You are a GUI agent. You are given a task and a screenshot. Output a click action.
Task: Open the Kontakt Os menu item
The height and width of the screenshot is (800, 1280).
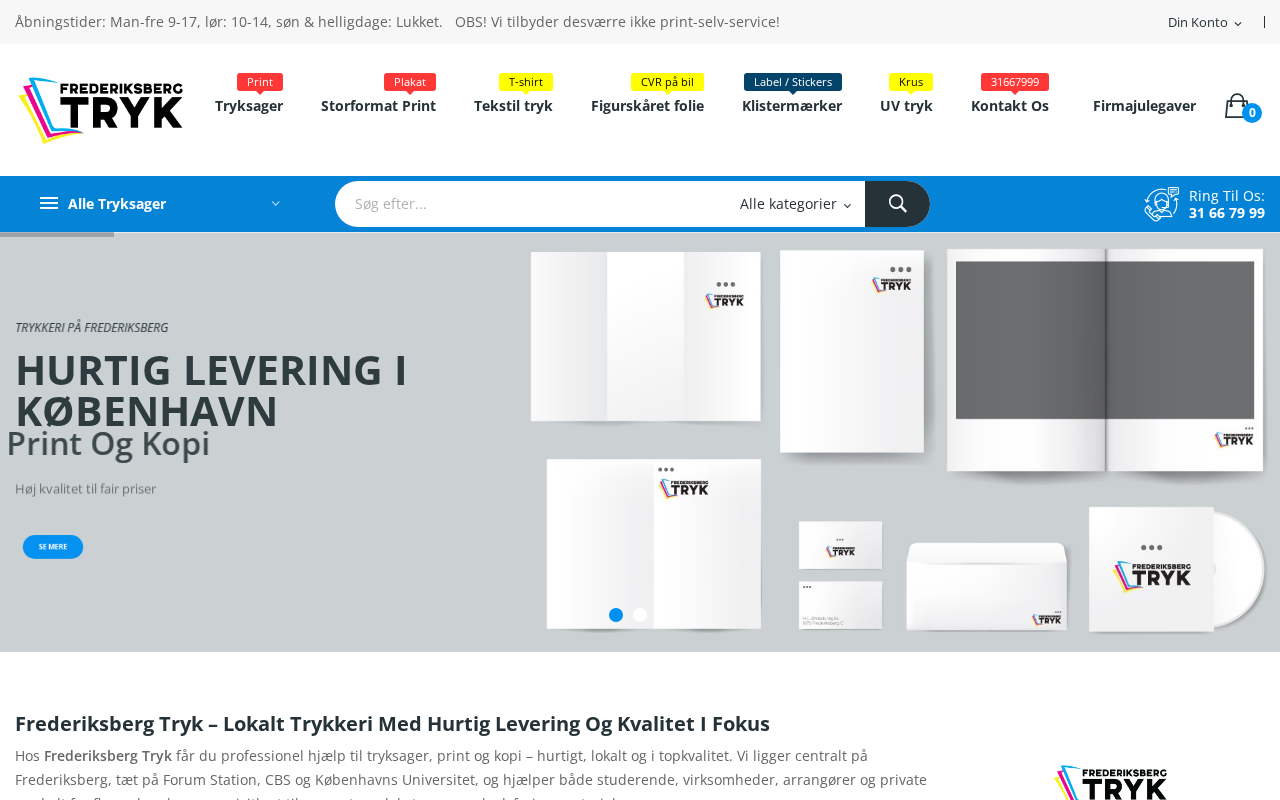[1010, 106]
